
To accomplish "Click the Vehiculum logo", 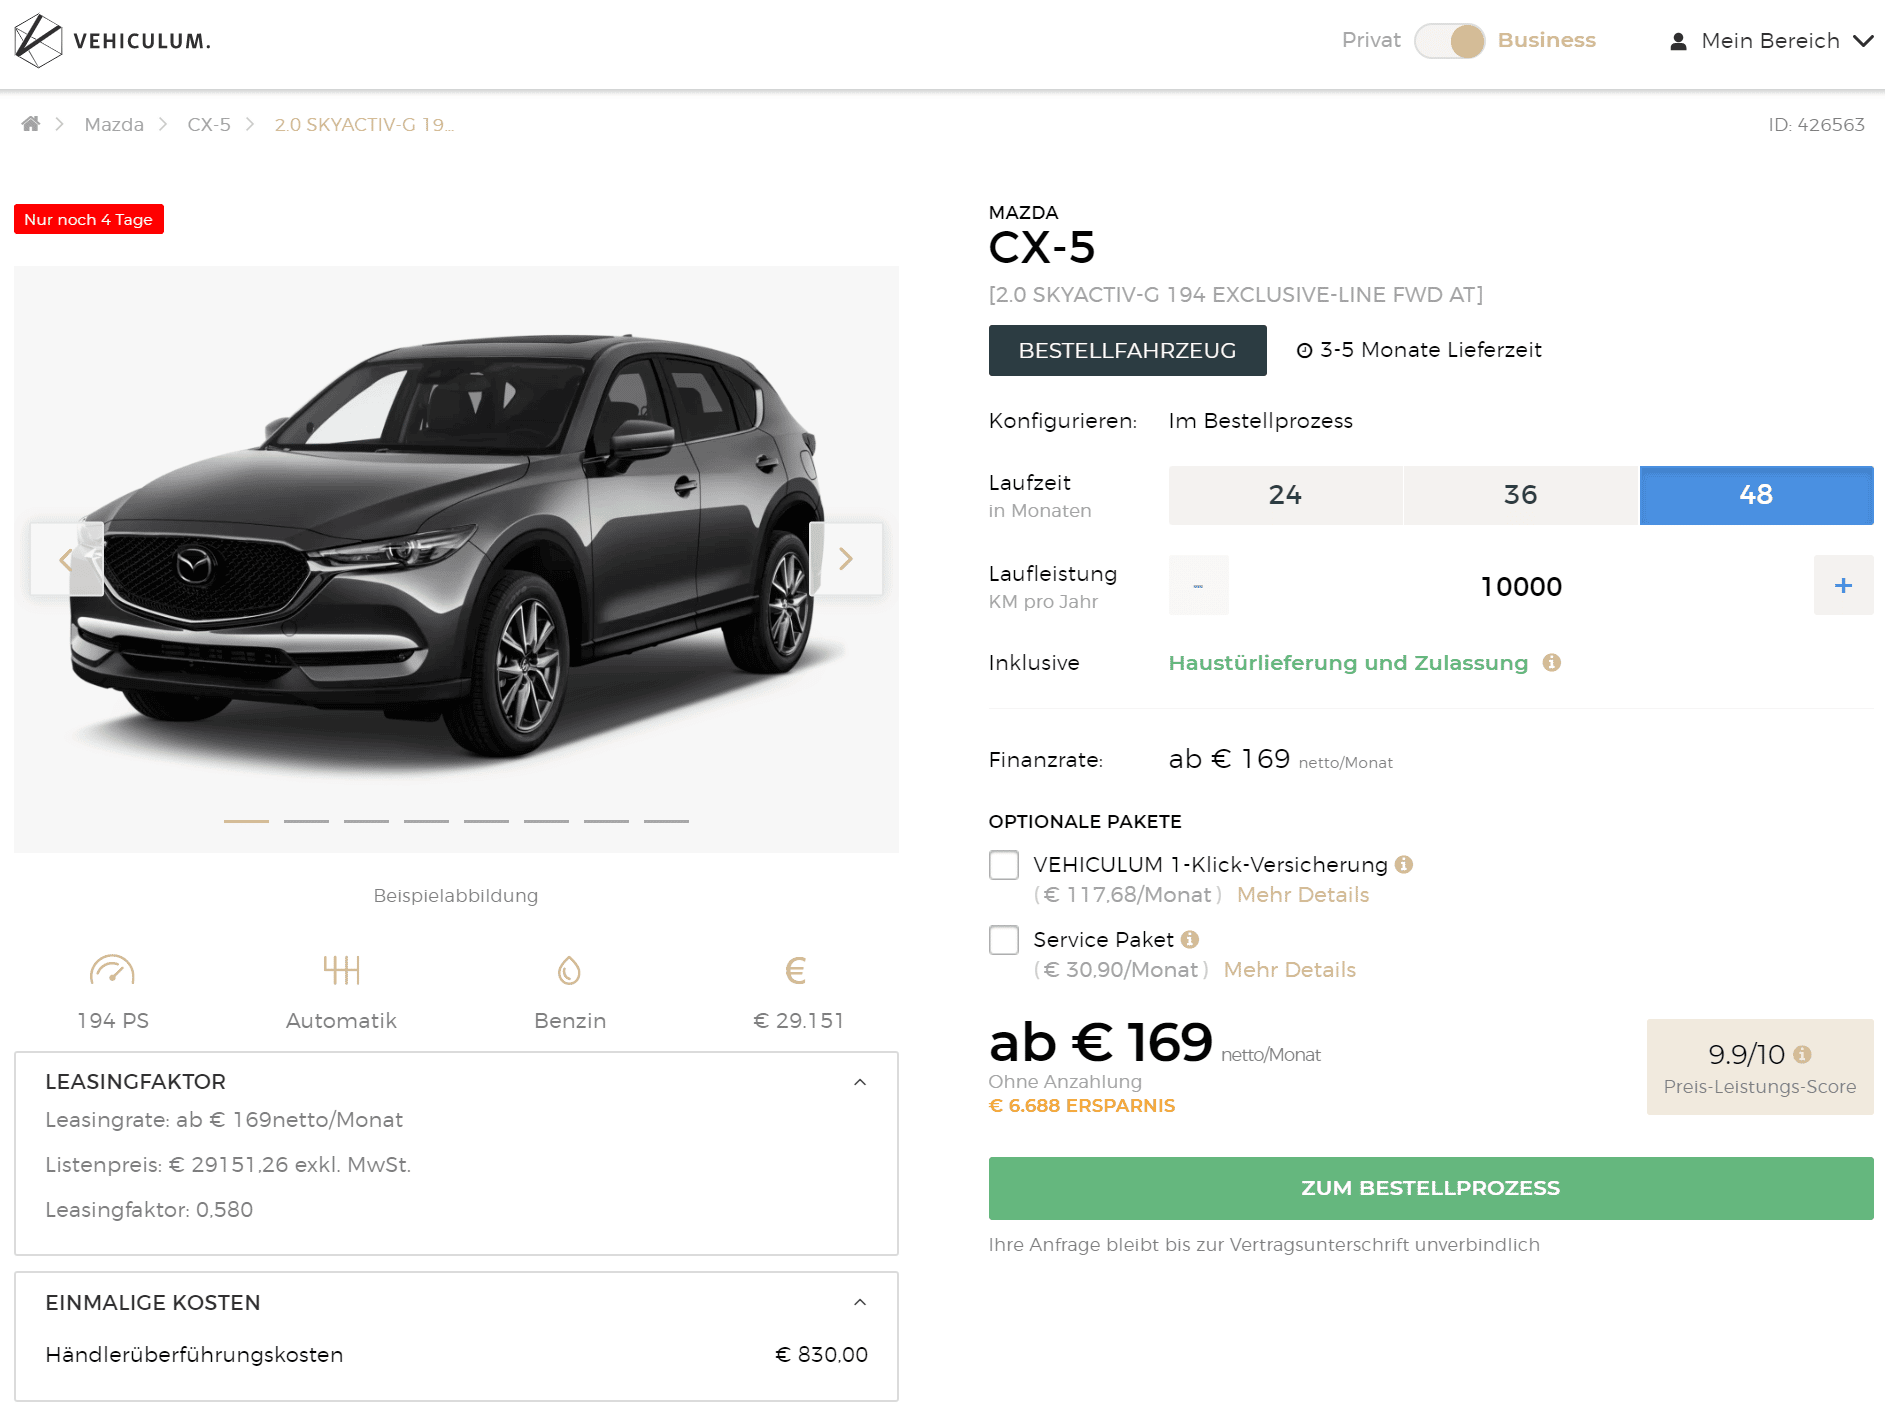I will [112, 41].
